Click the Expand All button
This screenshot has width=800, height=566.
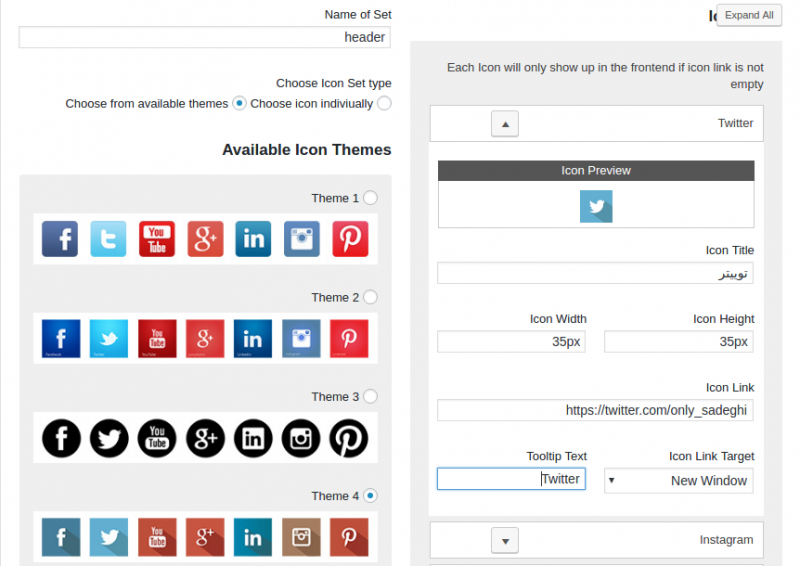click(749, 15)
